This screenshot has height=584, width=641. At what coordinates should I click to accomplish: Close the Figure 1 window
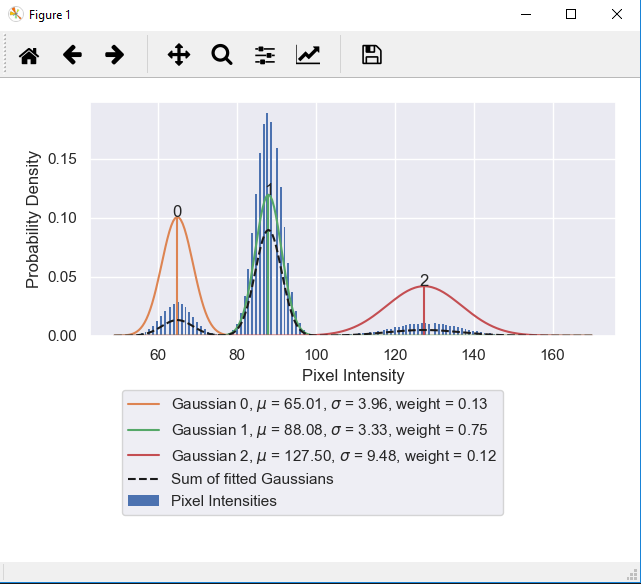616,14
